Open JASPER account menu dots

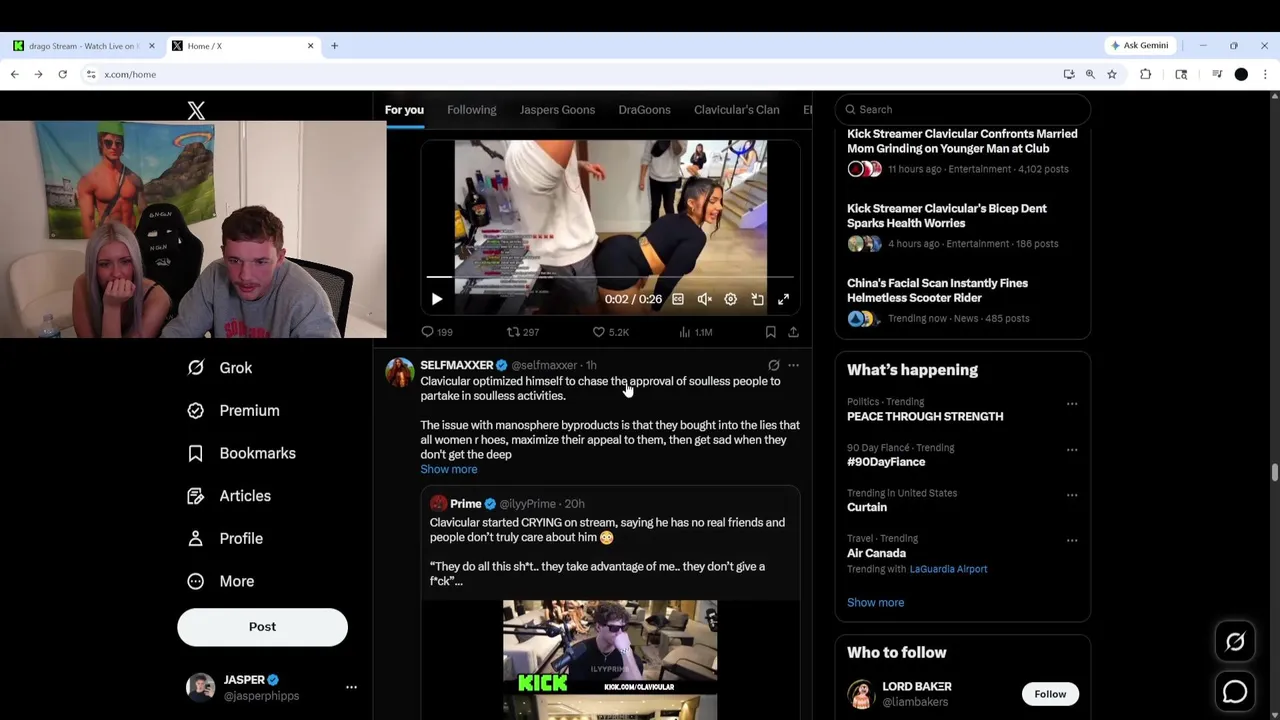coord(351,687)
